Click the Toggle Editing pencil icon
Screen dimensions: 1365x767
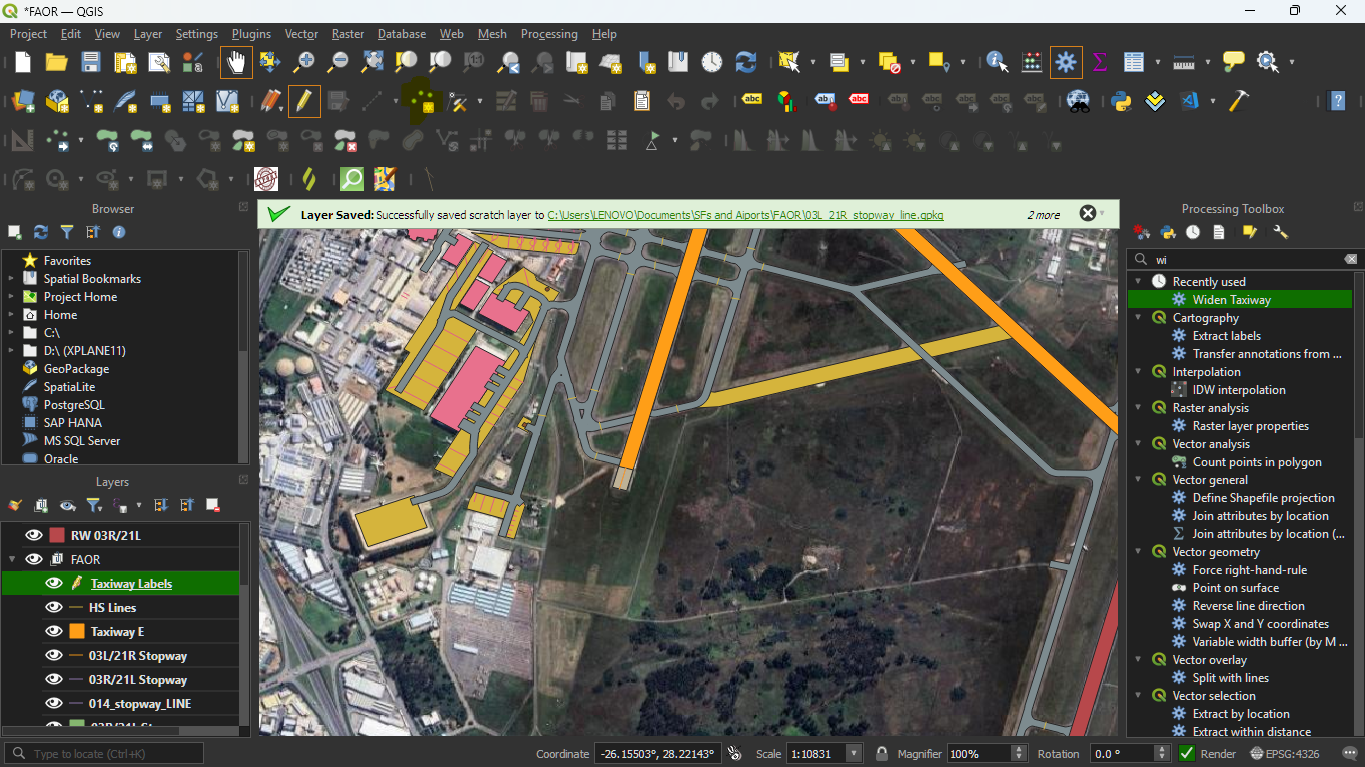click(x=304, y=101)
